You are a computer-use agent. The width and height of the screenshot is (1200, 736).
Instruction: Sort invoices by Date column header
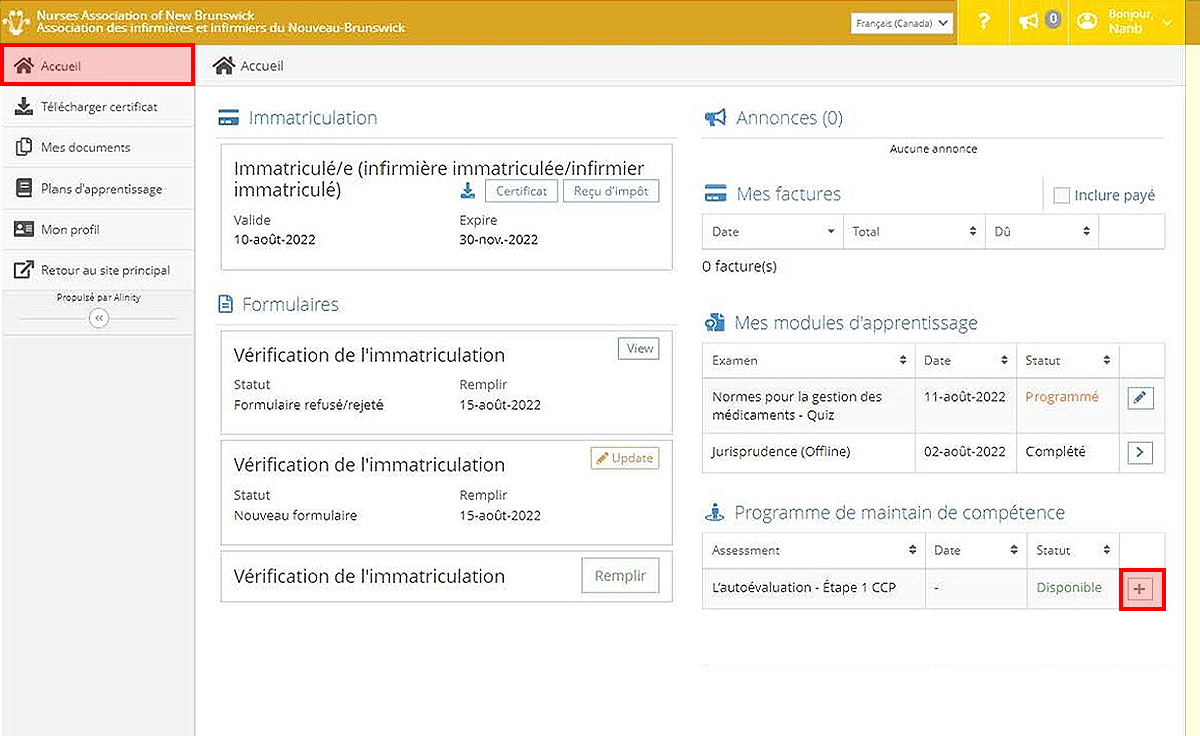(773, 232)
